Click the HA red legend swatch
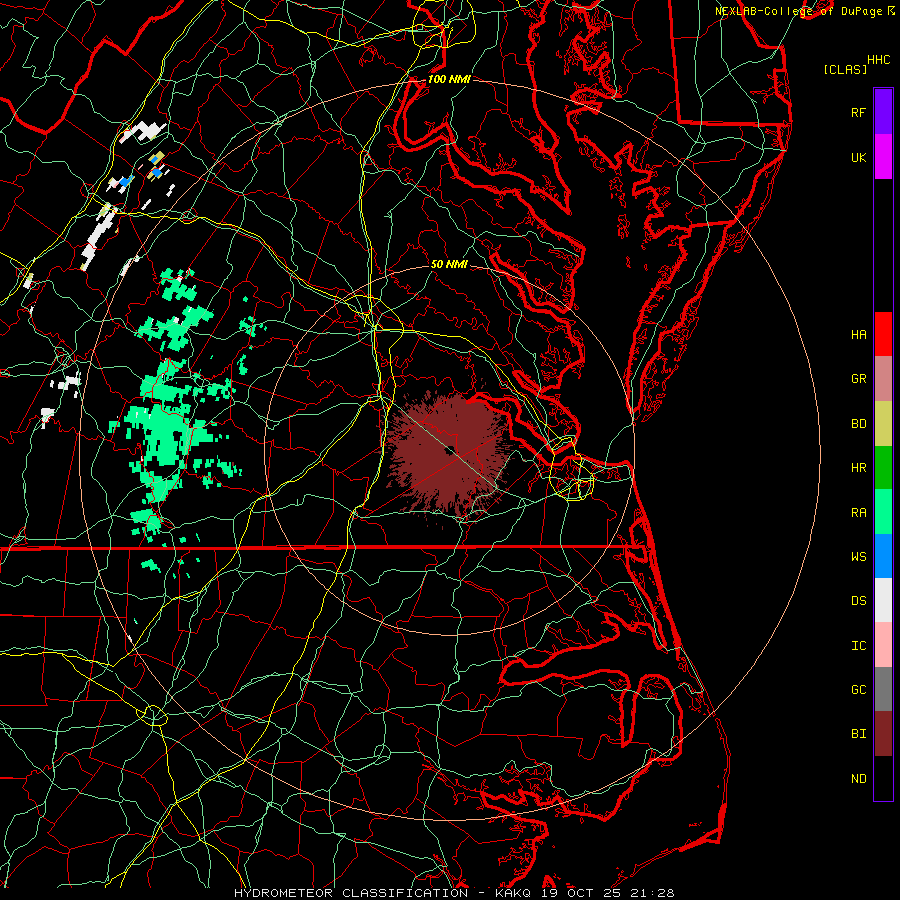 tap(883, 334)
